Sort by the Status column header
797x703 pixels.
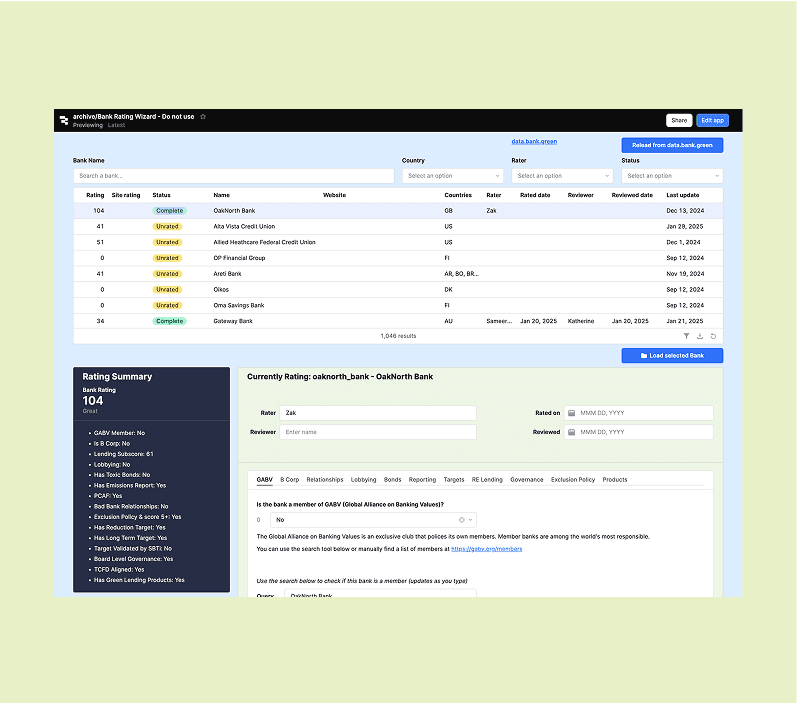click(x=161, y=195)
